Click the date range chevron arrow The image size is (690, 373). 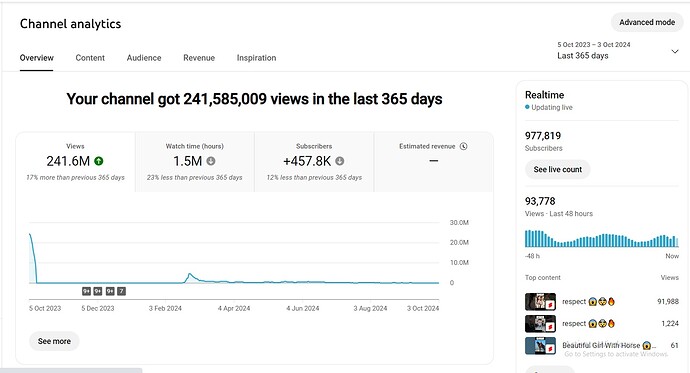click(675, 51)
